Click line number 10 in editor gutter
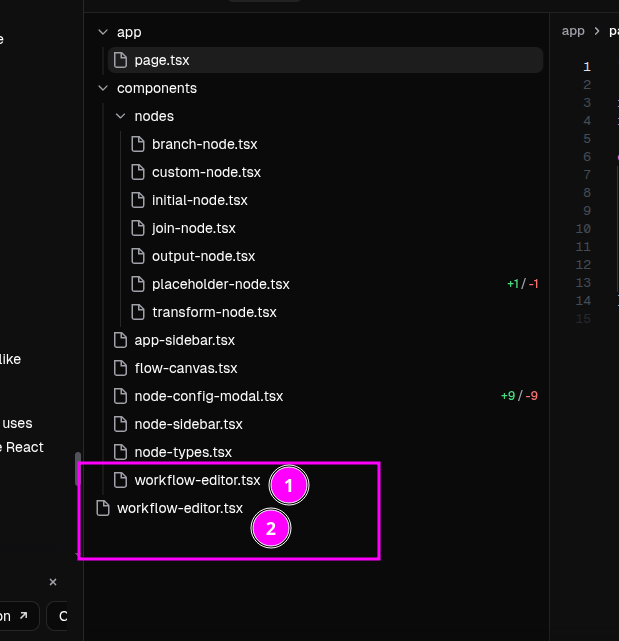This screenshot has width=619, height=641. click(x=583, y=229)
